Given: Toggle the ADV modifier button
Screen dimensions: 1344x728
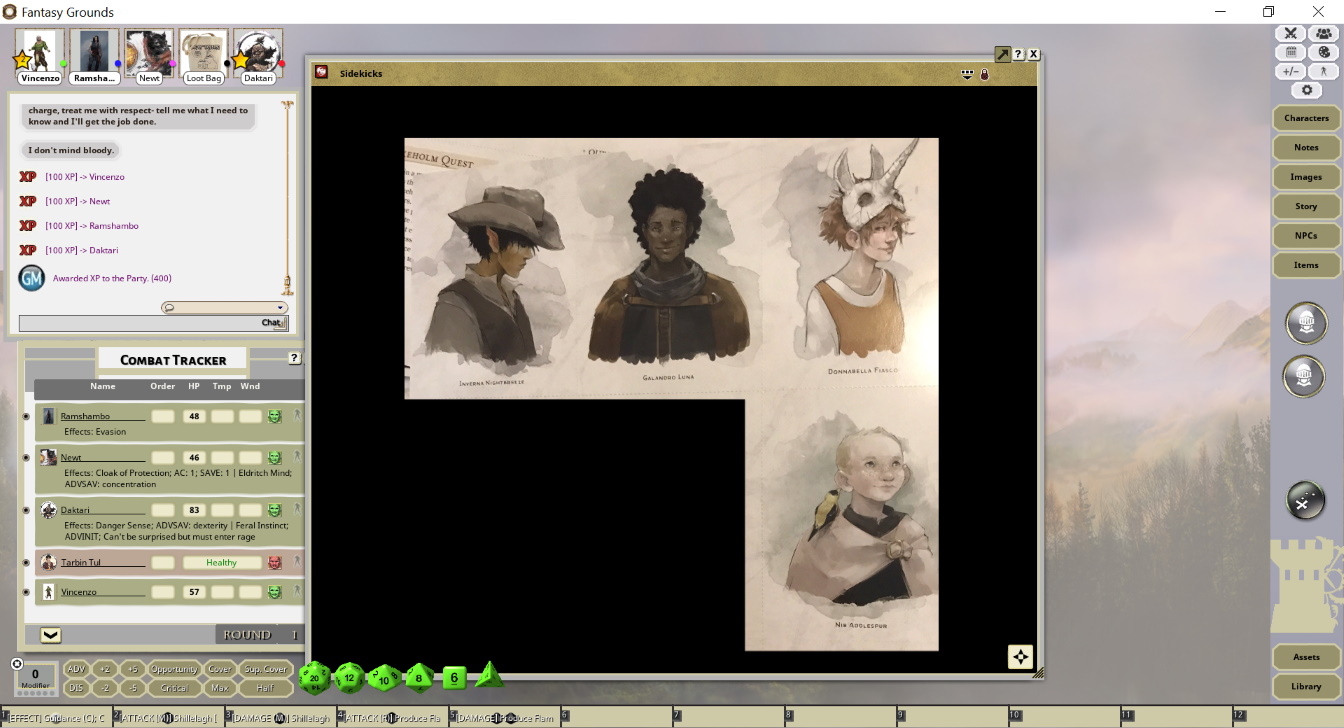Looking at the screenshot, I should pos(76,669).
